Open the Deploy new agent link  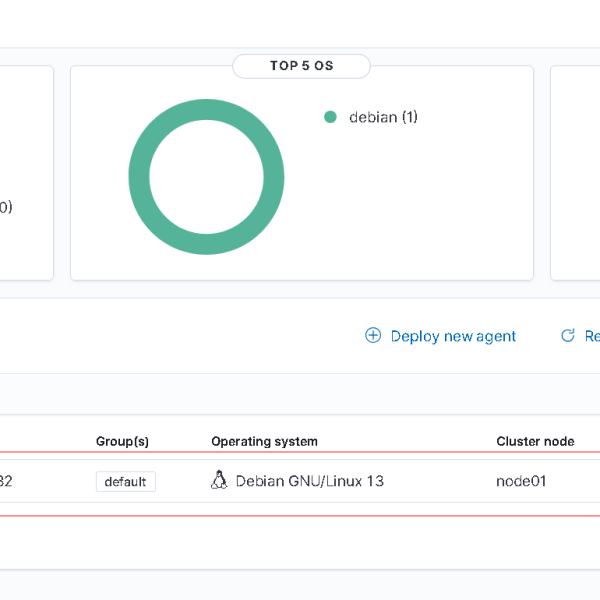[x=453, y=336]
